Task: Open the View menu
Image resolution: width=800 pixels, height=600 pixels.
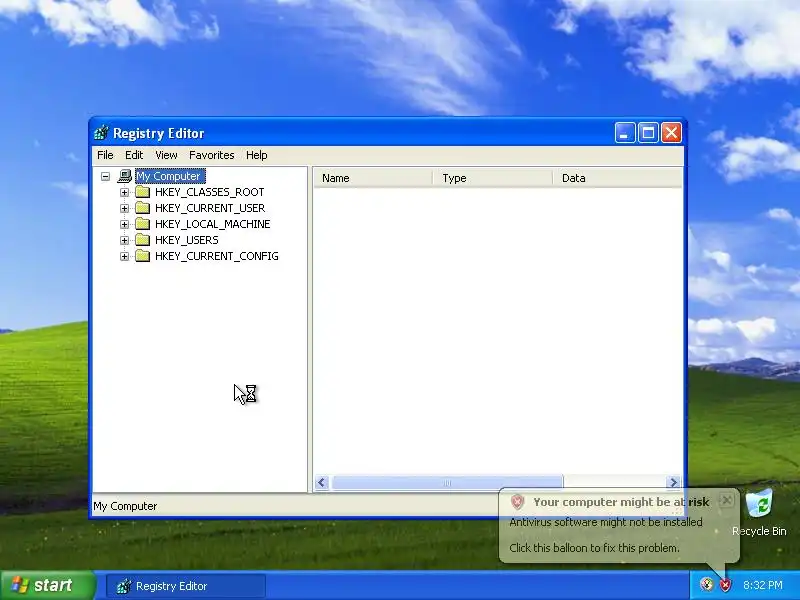Action: pyautogui.click(x=166, y=155)
